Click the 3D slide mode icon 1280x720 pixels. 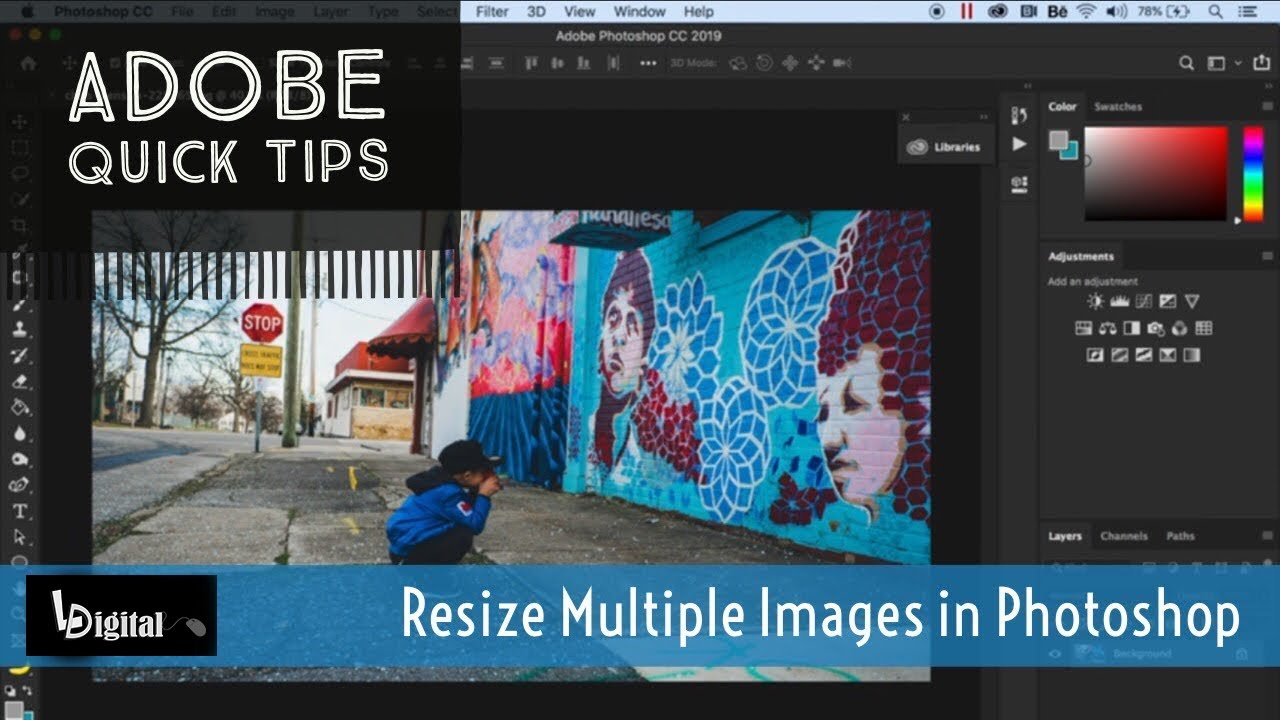[x=816, y=63]
